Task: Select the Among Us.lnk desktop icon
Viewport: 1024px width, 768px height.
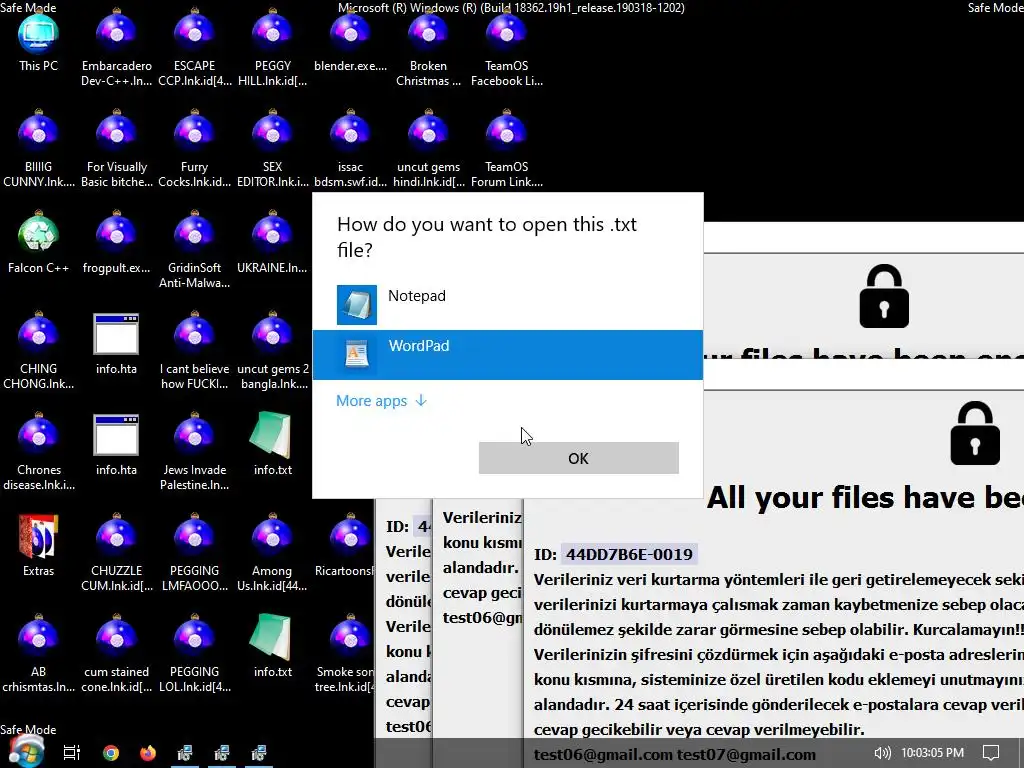Action: pos(272,552)
